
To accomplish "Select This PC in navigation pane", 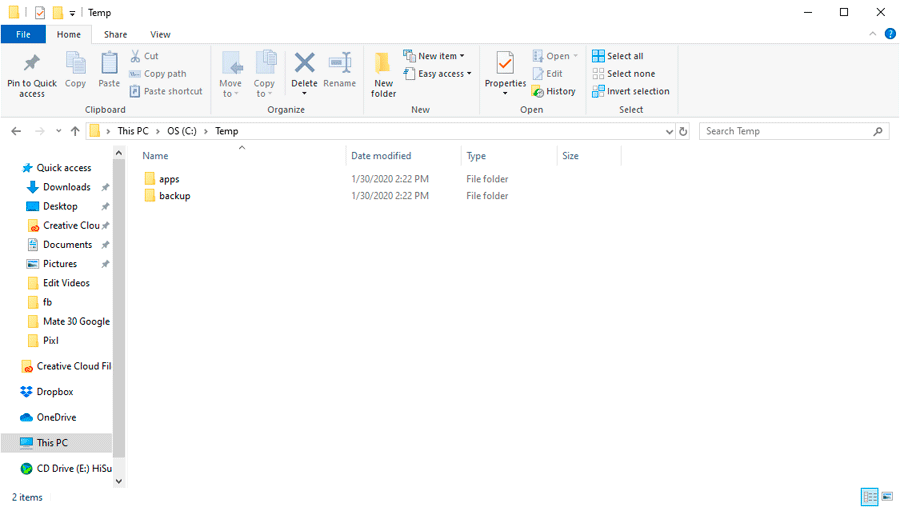I will pyautogui.click(x=56, y=443).
